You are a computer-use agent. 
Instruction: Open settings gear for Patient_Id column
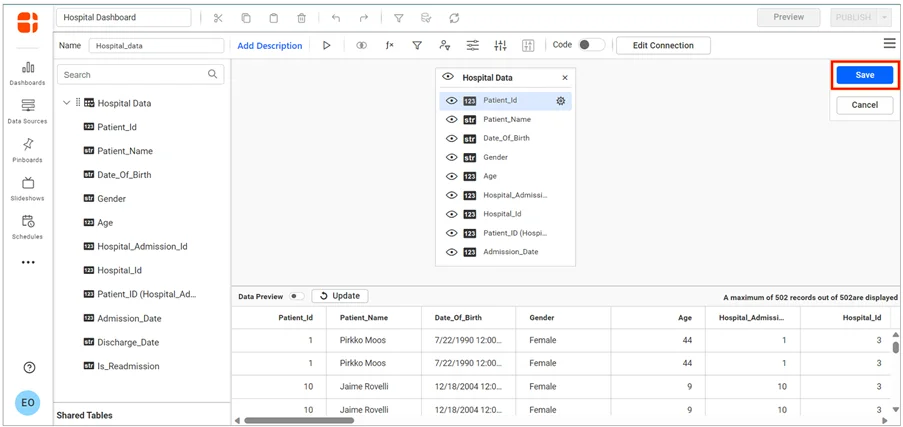561,101
